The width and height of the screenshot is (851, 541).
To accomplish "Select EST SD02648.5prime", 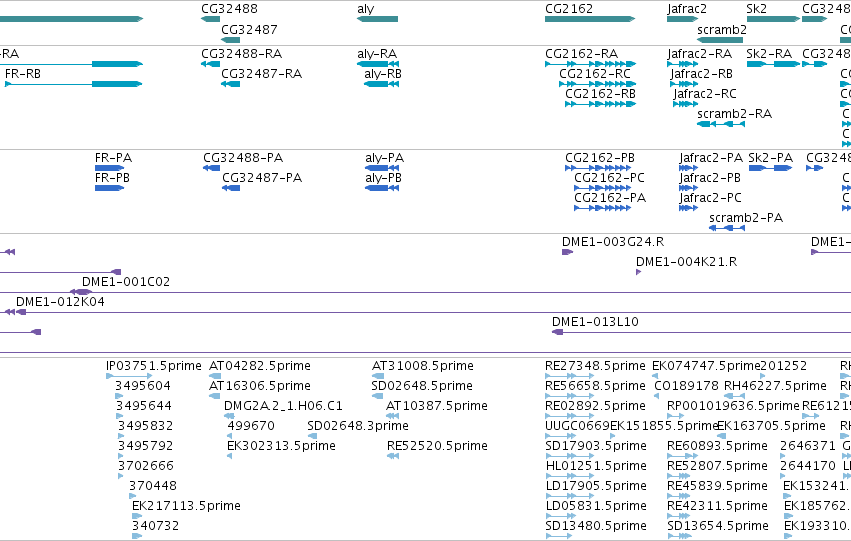I will pos(377,396).
